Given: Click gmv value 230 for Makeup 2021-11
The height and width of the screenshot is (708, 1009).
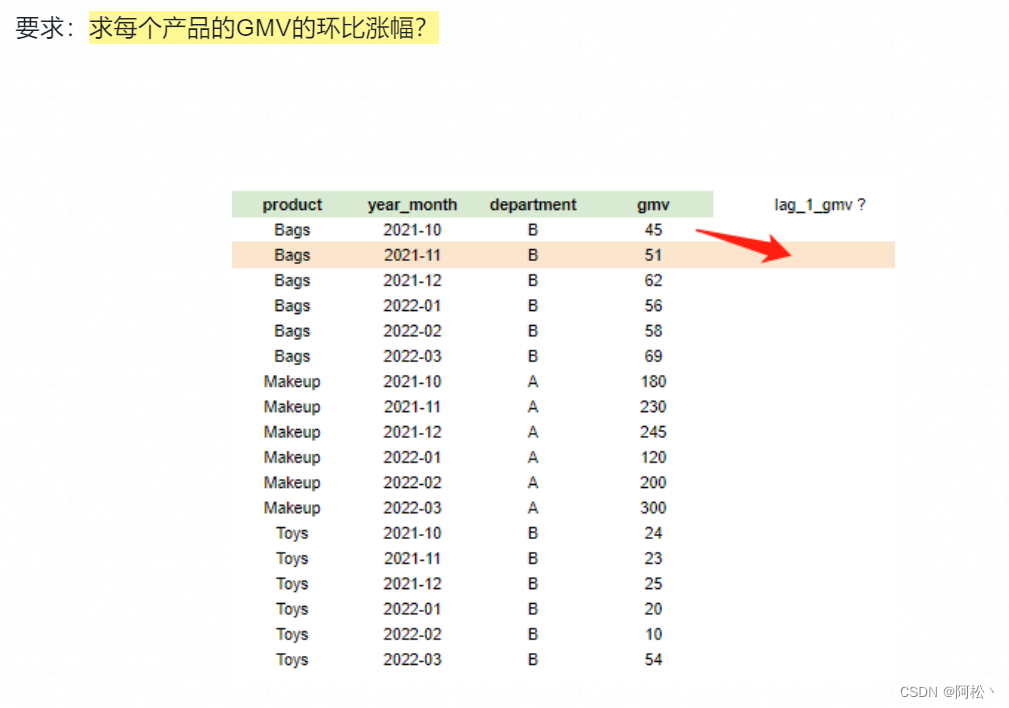Looking at the screenshot, I should (x=653, y=407).
